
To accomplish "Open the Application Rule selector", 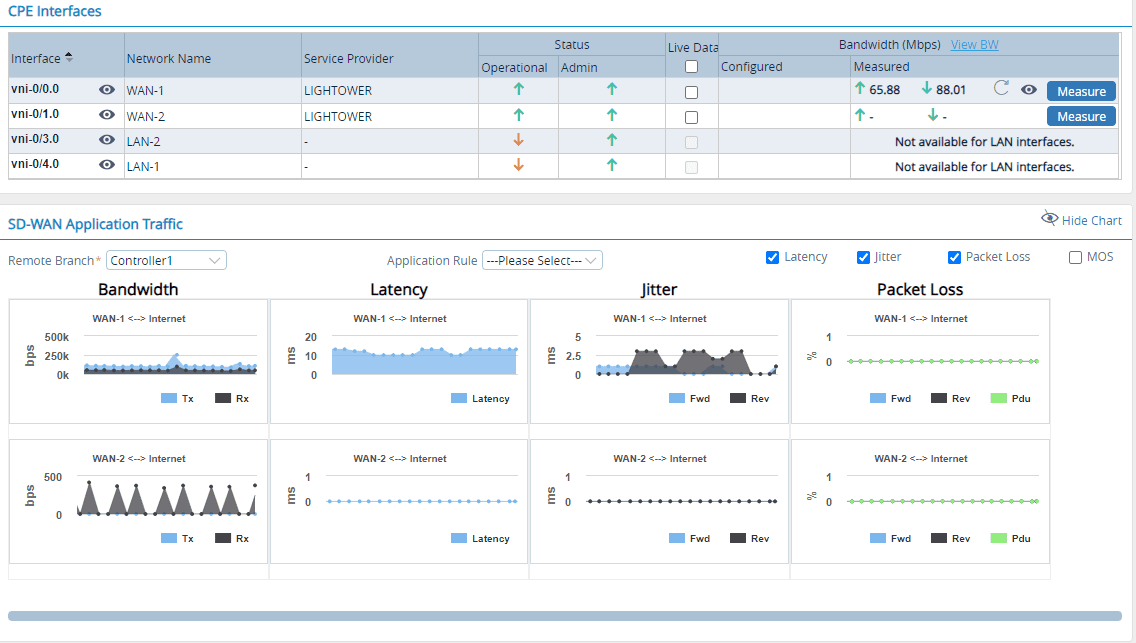I will pos(542,259).
